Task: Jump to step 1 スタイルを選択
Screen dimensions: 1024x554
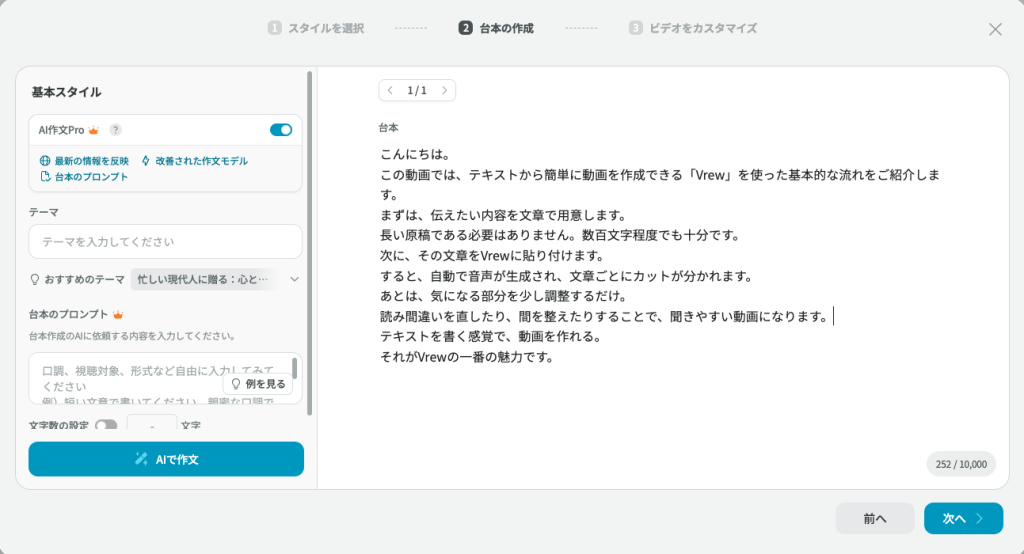Action: [316, 28]
